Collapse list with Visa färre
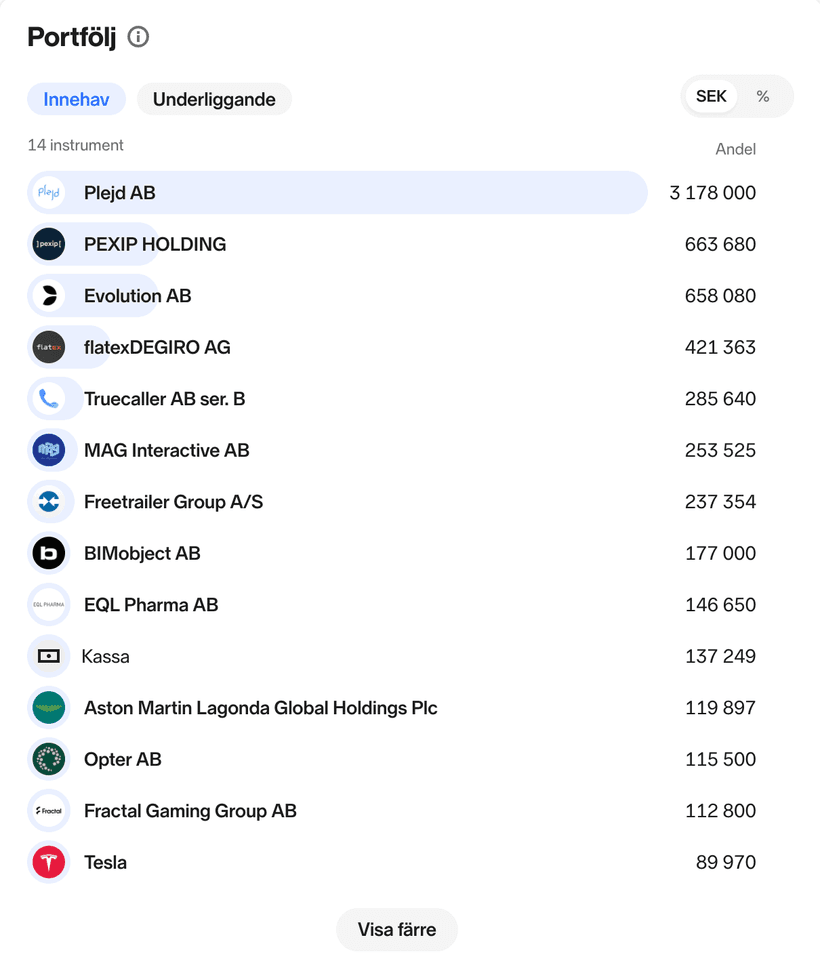The height and width of the screenshot is (965, 820). coord(397,930)
